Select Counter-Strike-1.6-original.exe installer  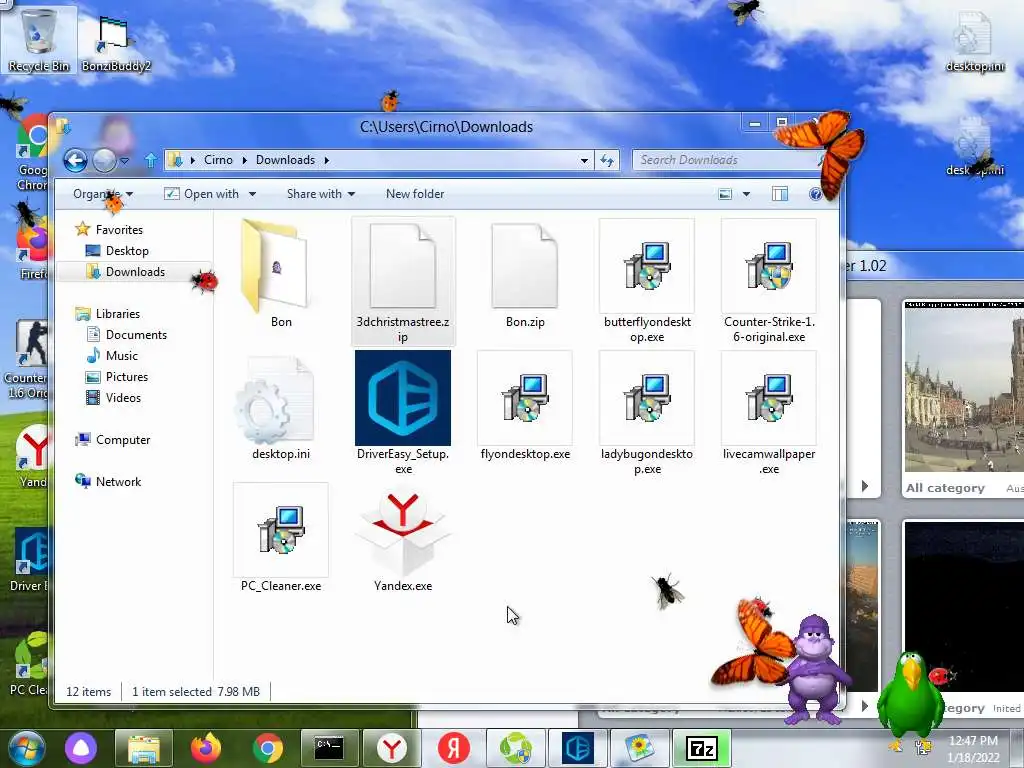coord(769,281)
